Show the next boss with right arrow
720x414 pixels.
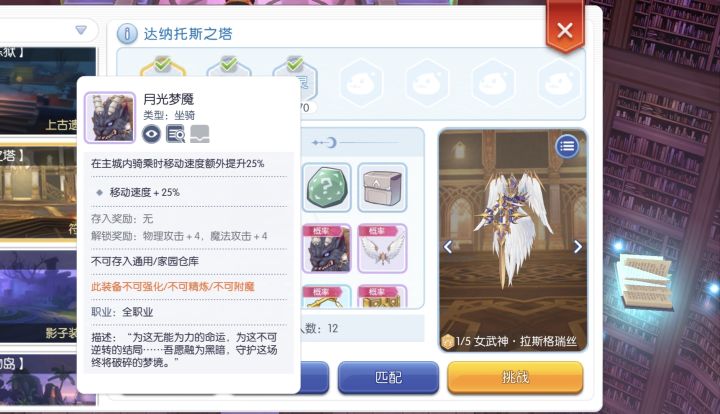pos(578,247)
